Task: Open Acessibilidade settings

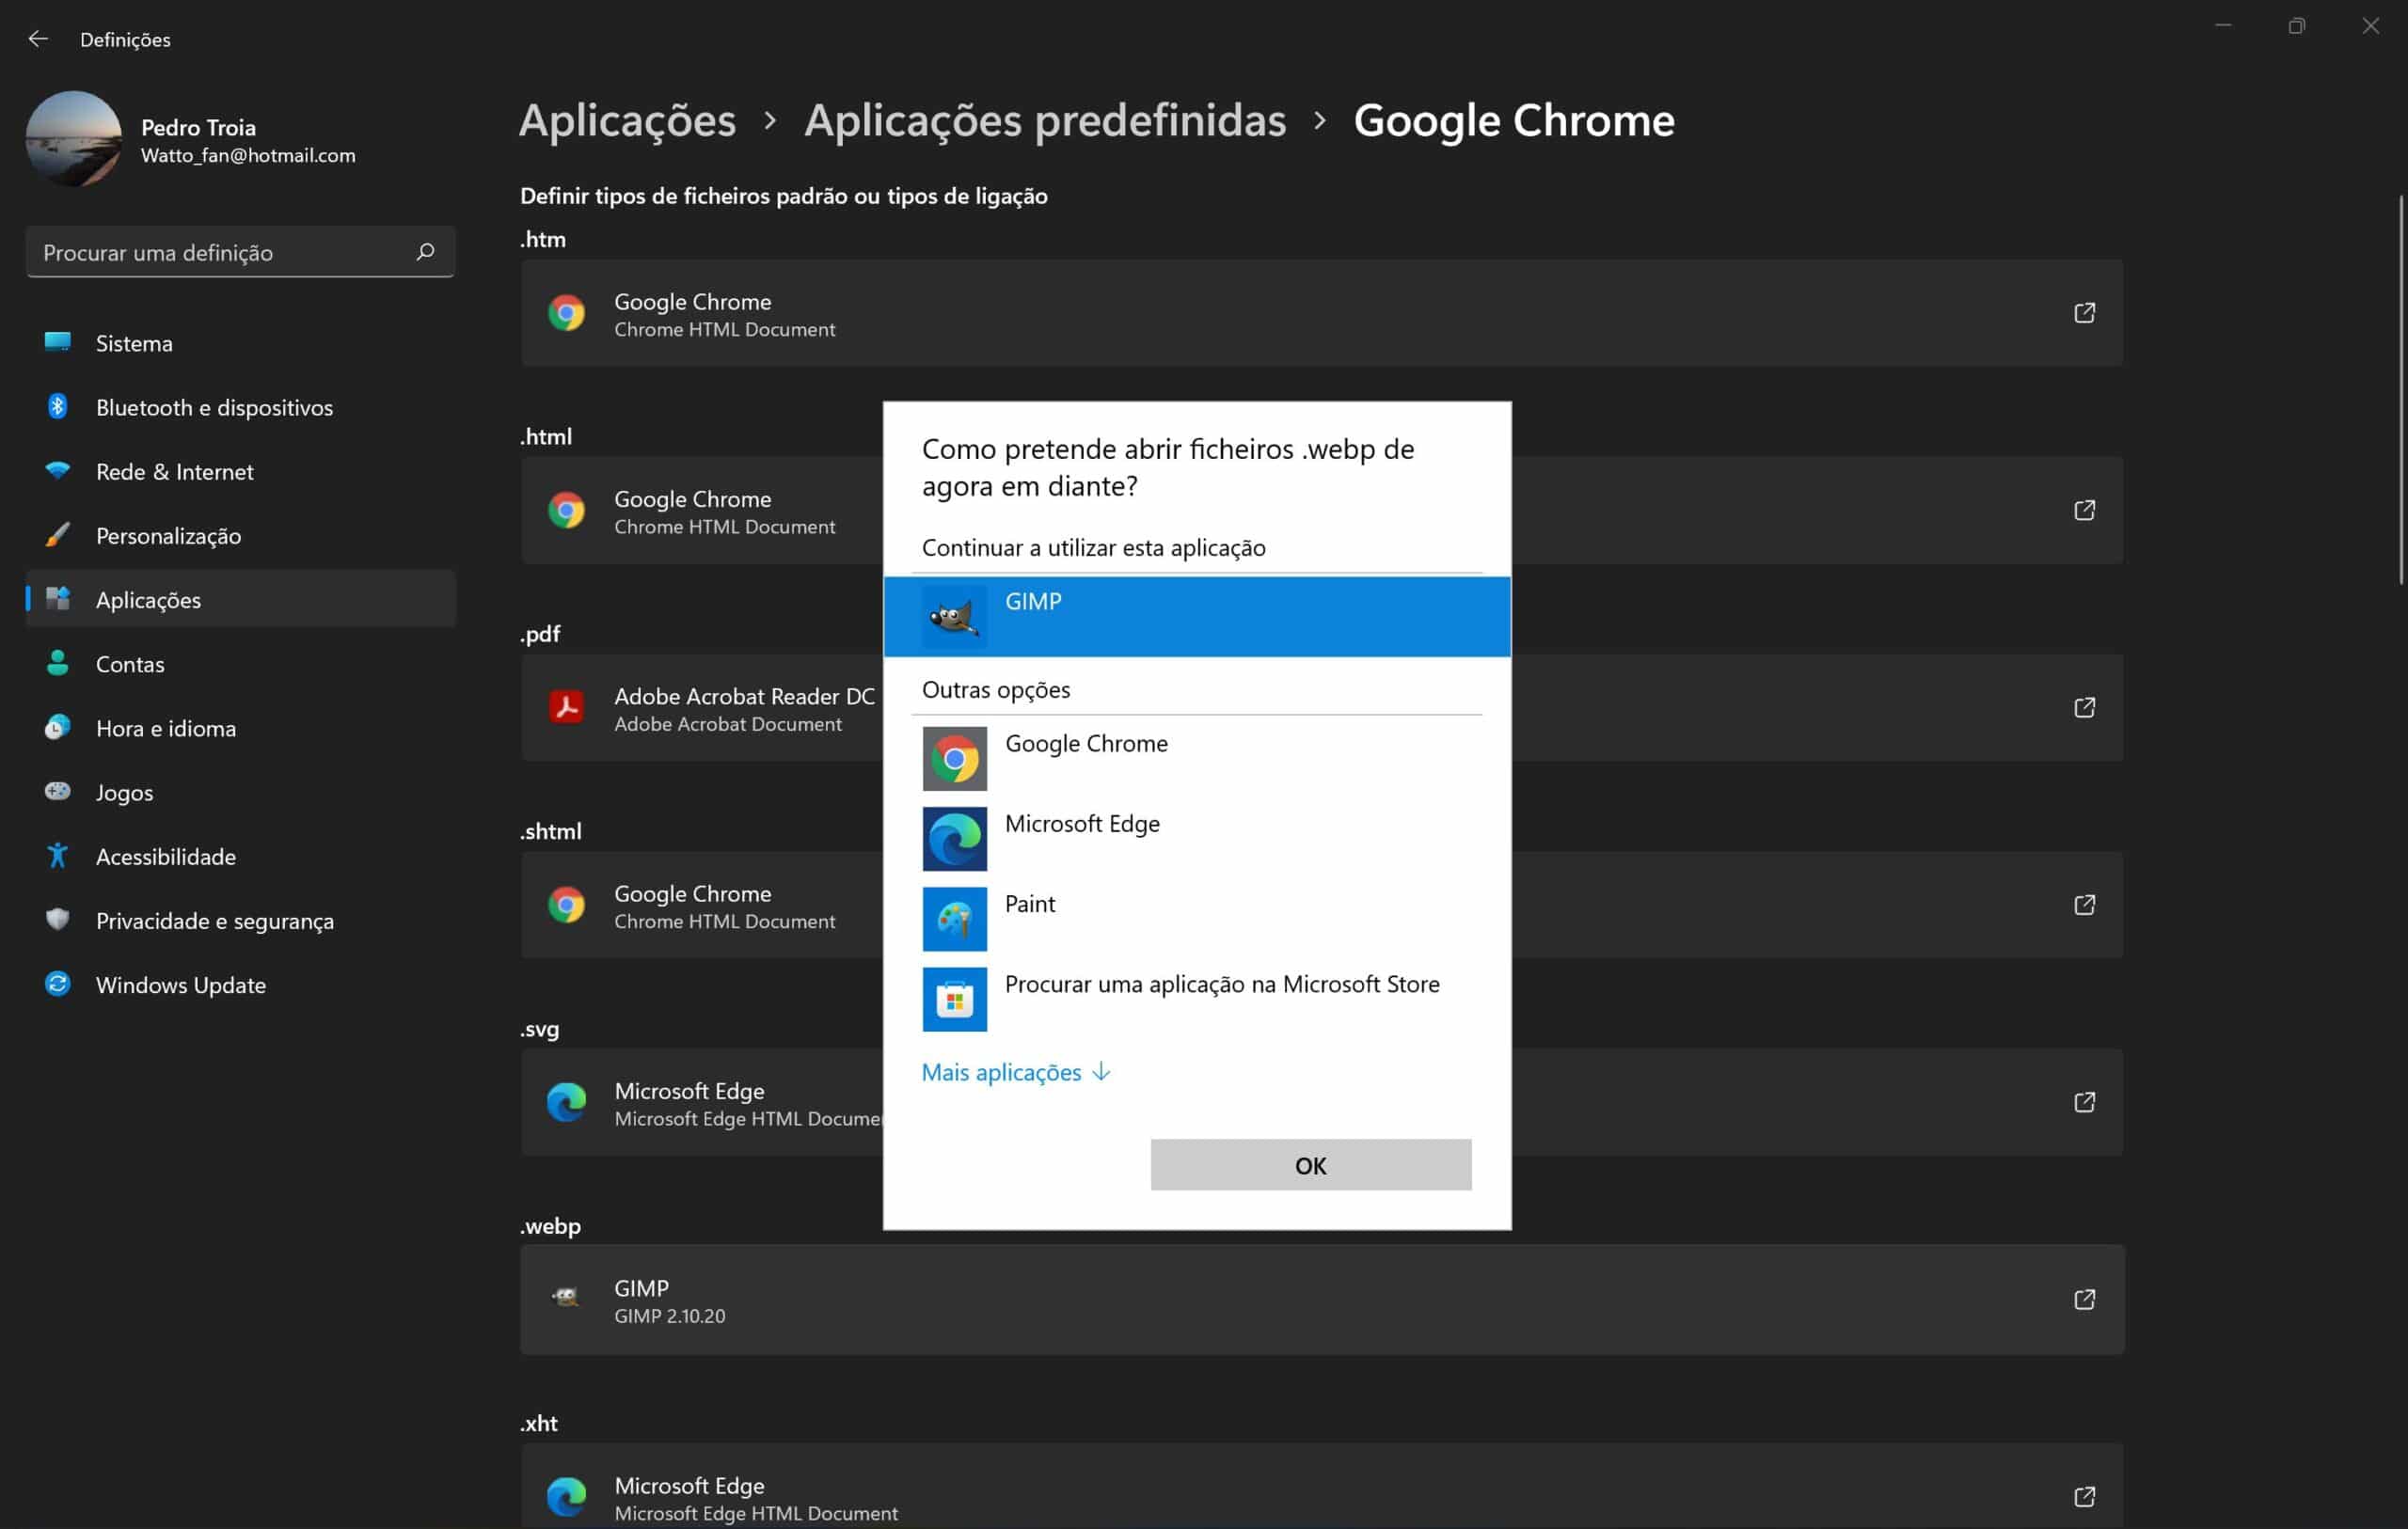Action: point(241,856)
